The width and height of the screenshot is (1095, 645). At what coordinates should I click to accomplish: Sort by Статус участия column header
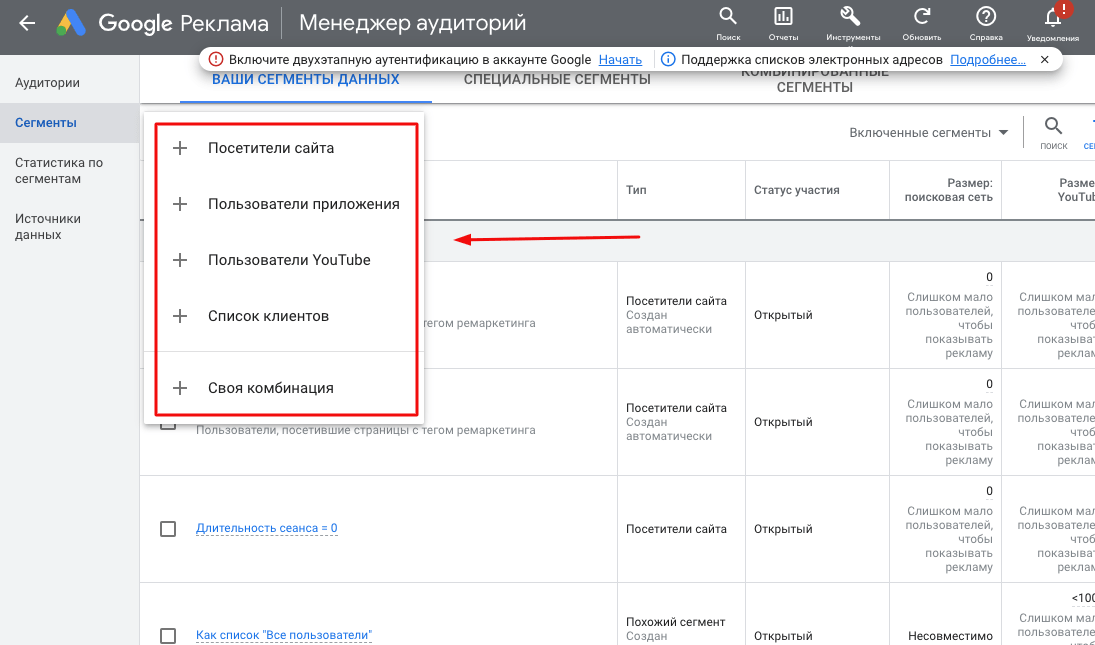click(797, 190)
